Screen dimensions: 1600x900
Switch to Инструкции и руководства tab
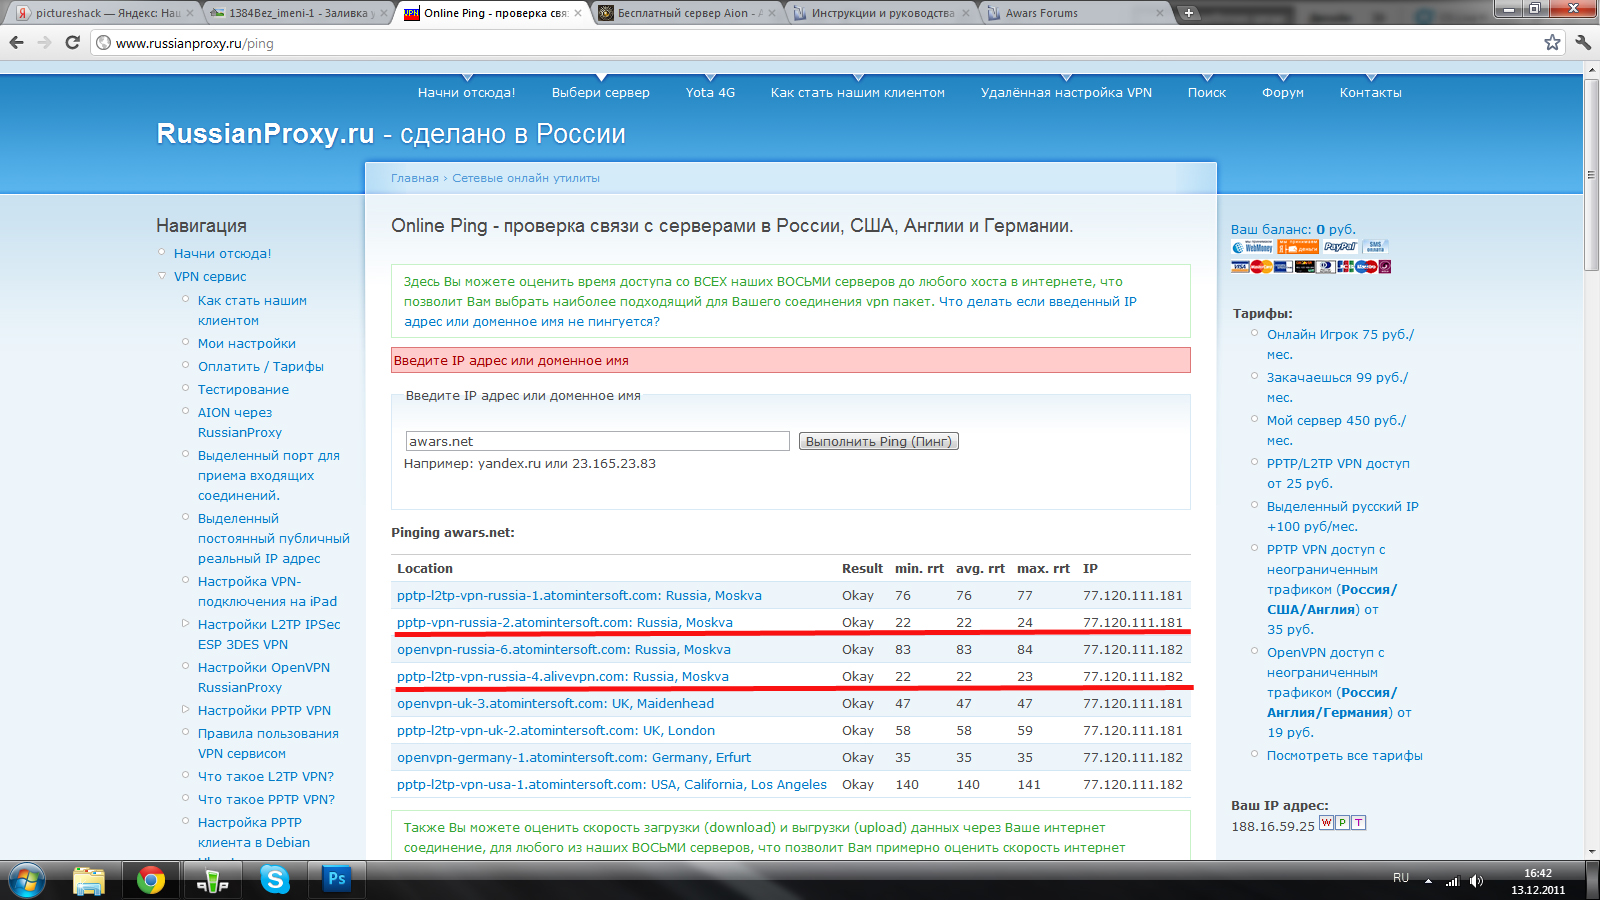point(880,13)
